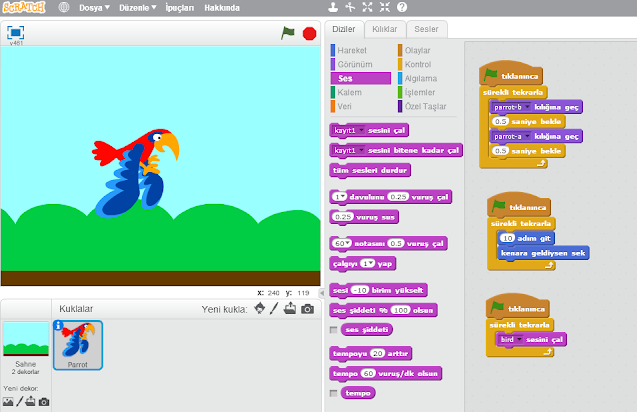637x412 pixels.
Task: Paint a new sprite
Action: 274,308
